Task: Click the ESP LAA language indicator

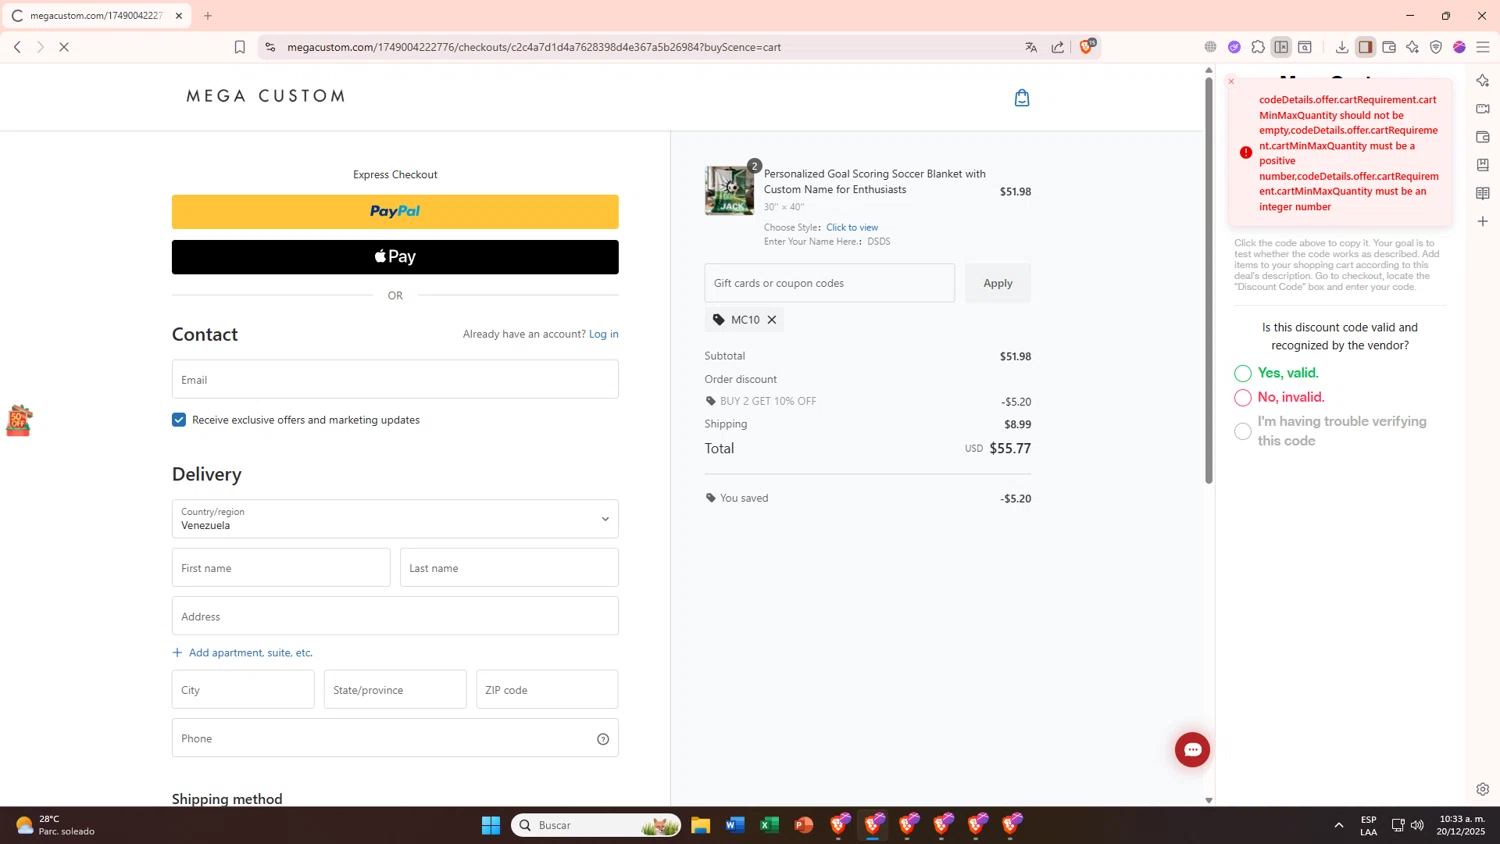Action: [1368, 825]
